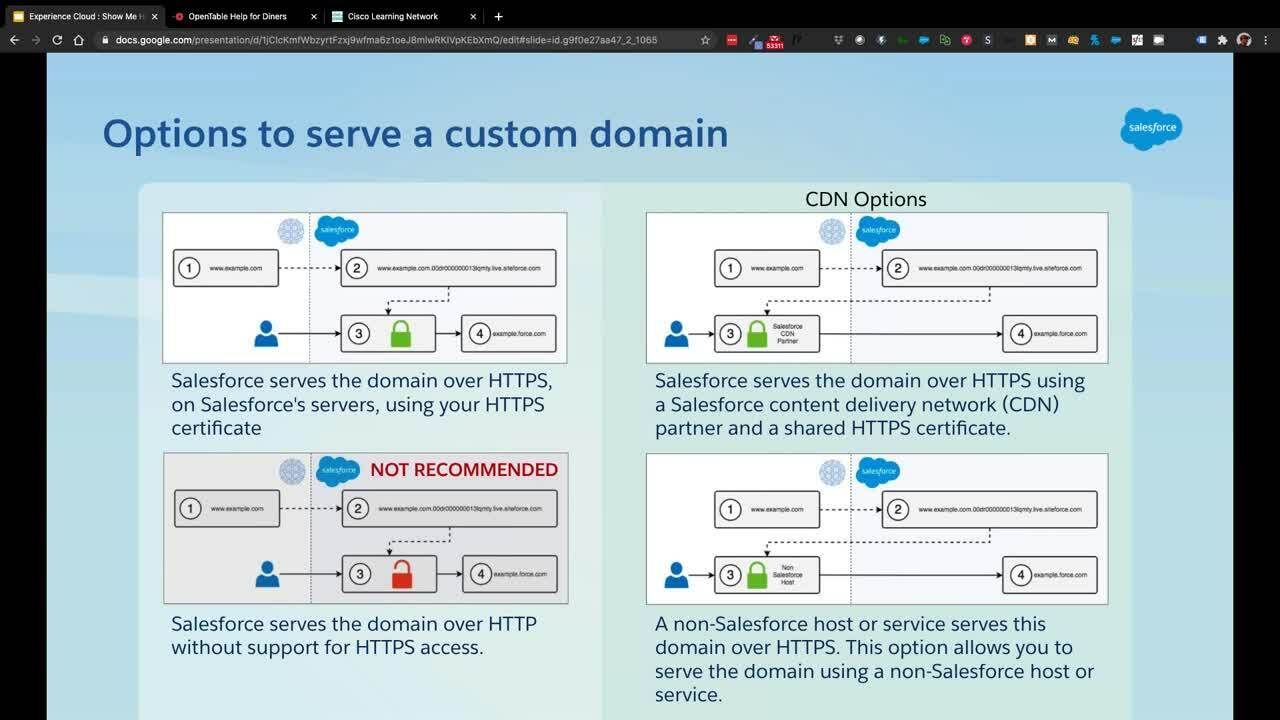Select the Non Salesforce Host diagram
Viewport: 1280px width, 720px height.
[x=877, y=529]
